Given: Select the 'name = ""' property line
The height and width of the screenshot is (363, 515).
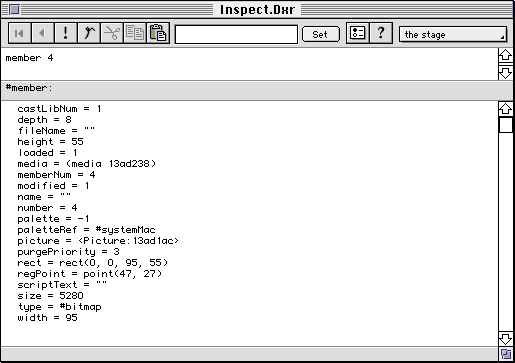Looking at the screenshot, I should click(x=44, y=197).
